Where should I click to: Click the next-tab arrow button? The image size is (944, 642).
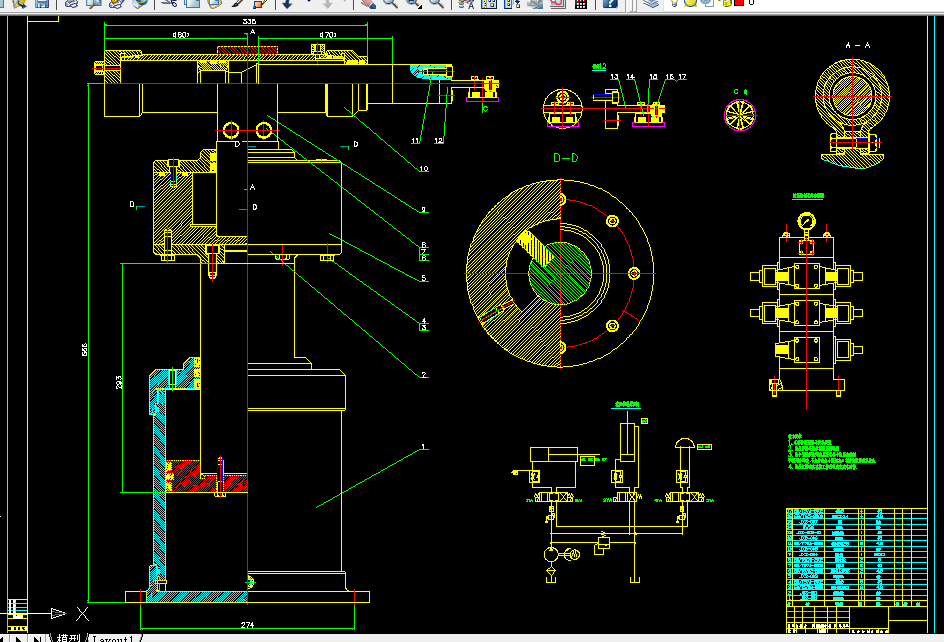pyautogui.click(x=20, y=638)
